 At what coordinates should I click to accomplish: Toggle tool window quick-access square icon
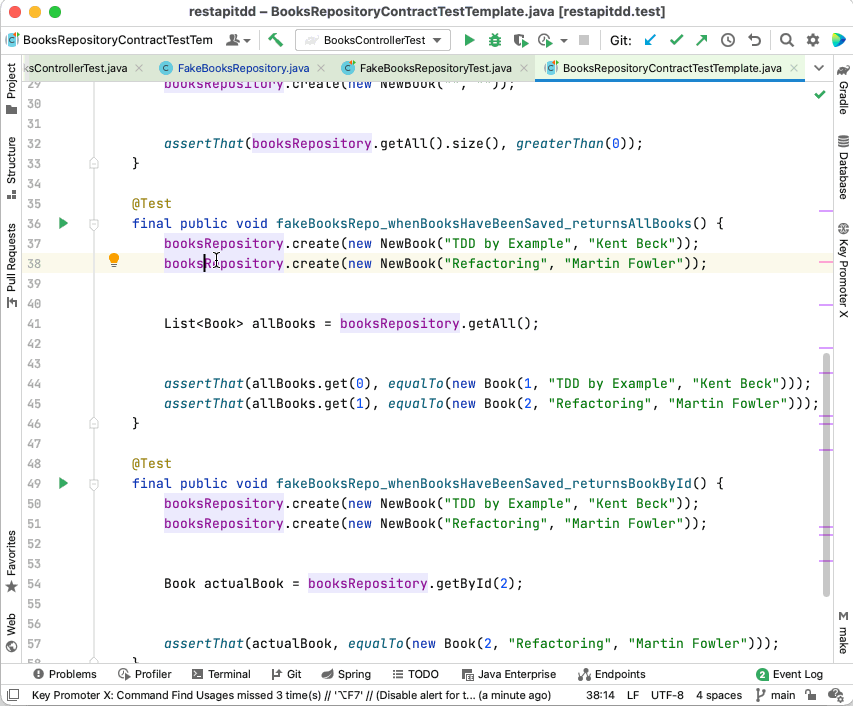coord(13,695)
